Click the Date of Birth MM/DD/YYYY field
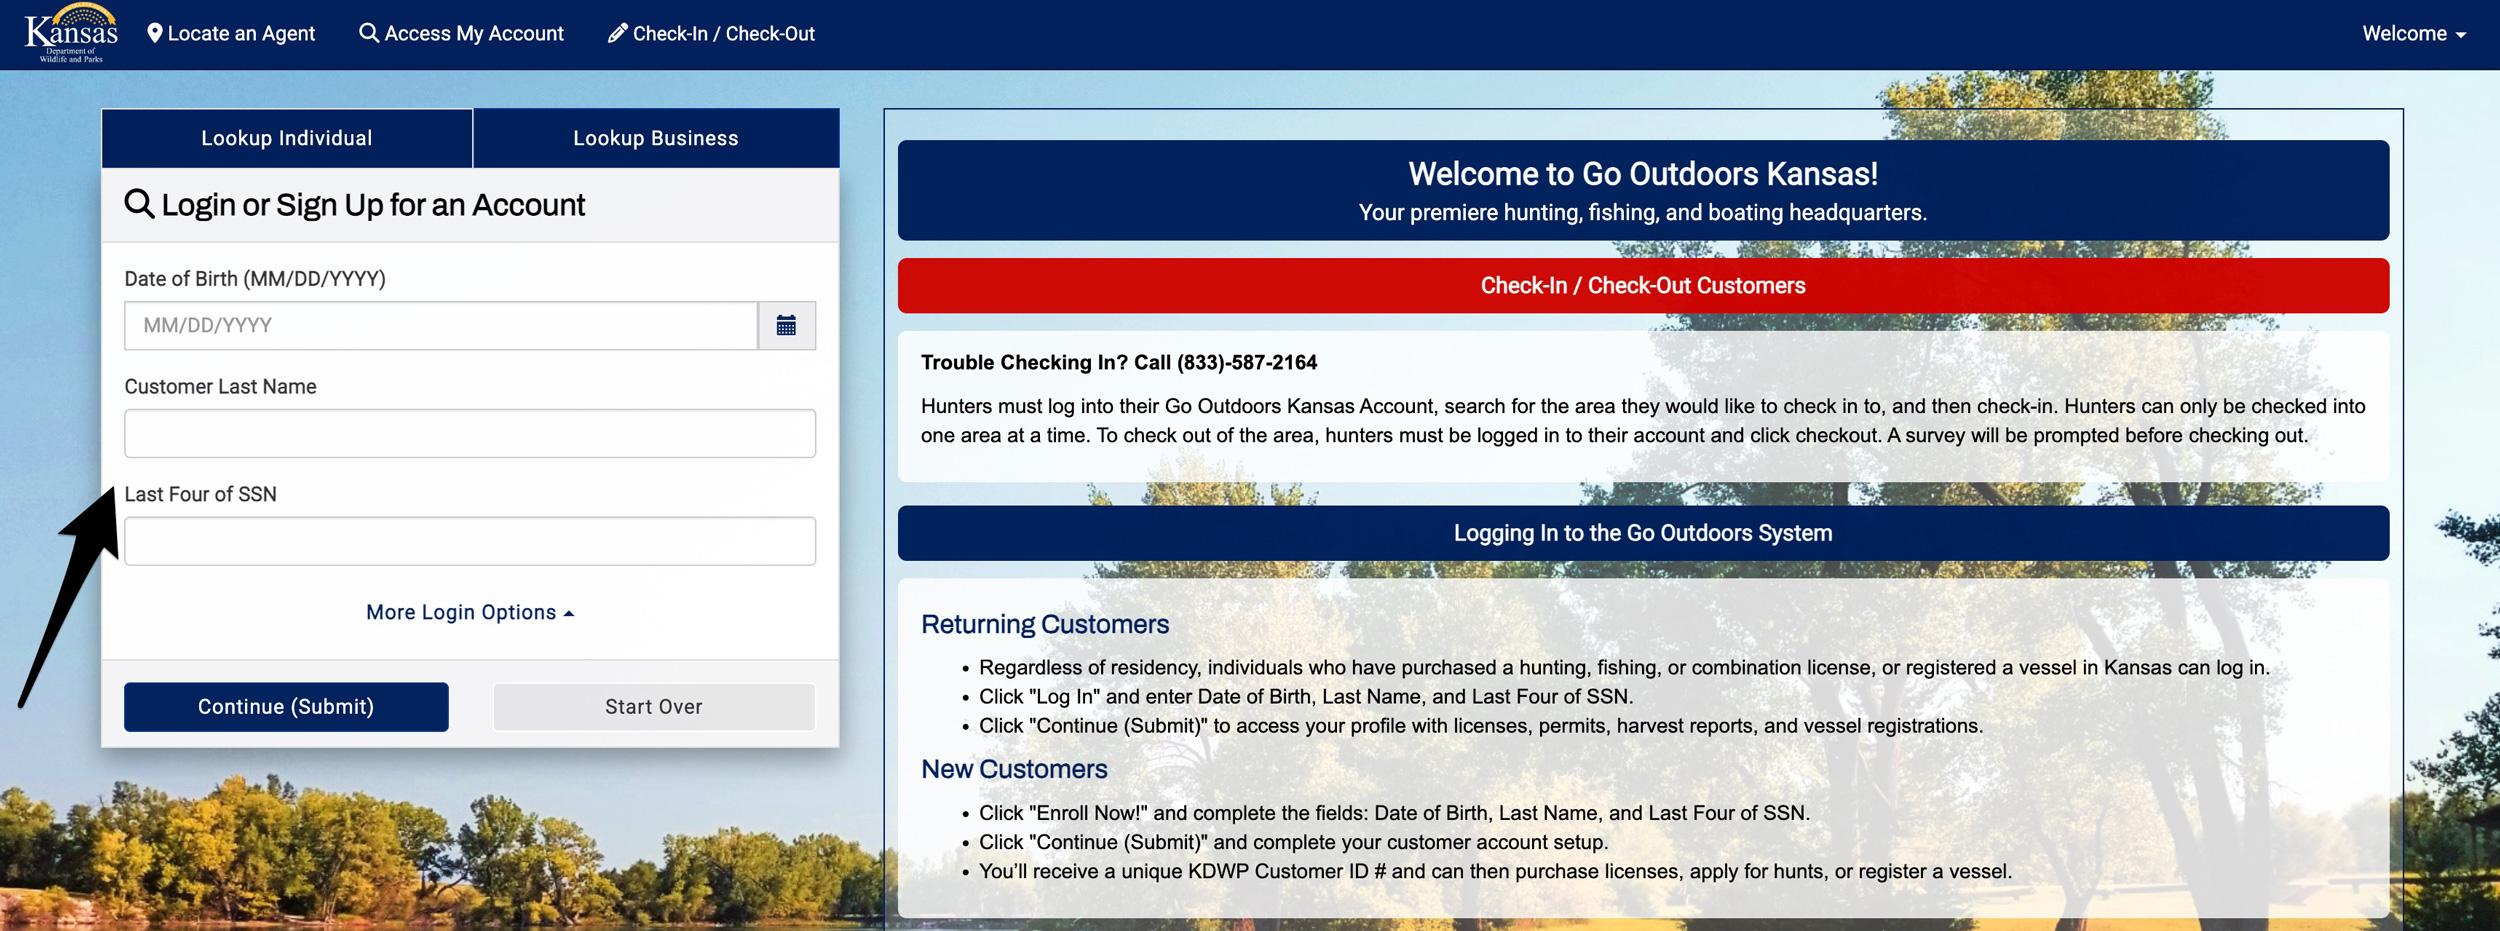Screen dimensions: 2500x931 [440, 325]
